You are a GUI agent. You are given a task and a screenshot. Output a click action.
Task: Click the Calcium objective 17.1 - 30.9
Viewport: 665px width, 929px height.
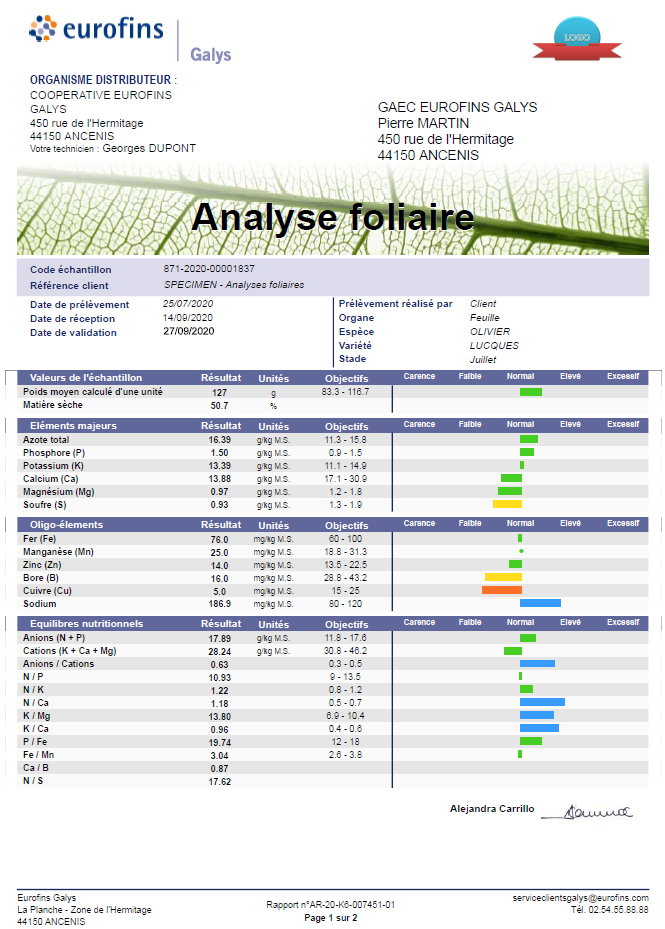346,479
